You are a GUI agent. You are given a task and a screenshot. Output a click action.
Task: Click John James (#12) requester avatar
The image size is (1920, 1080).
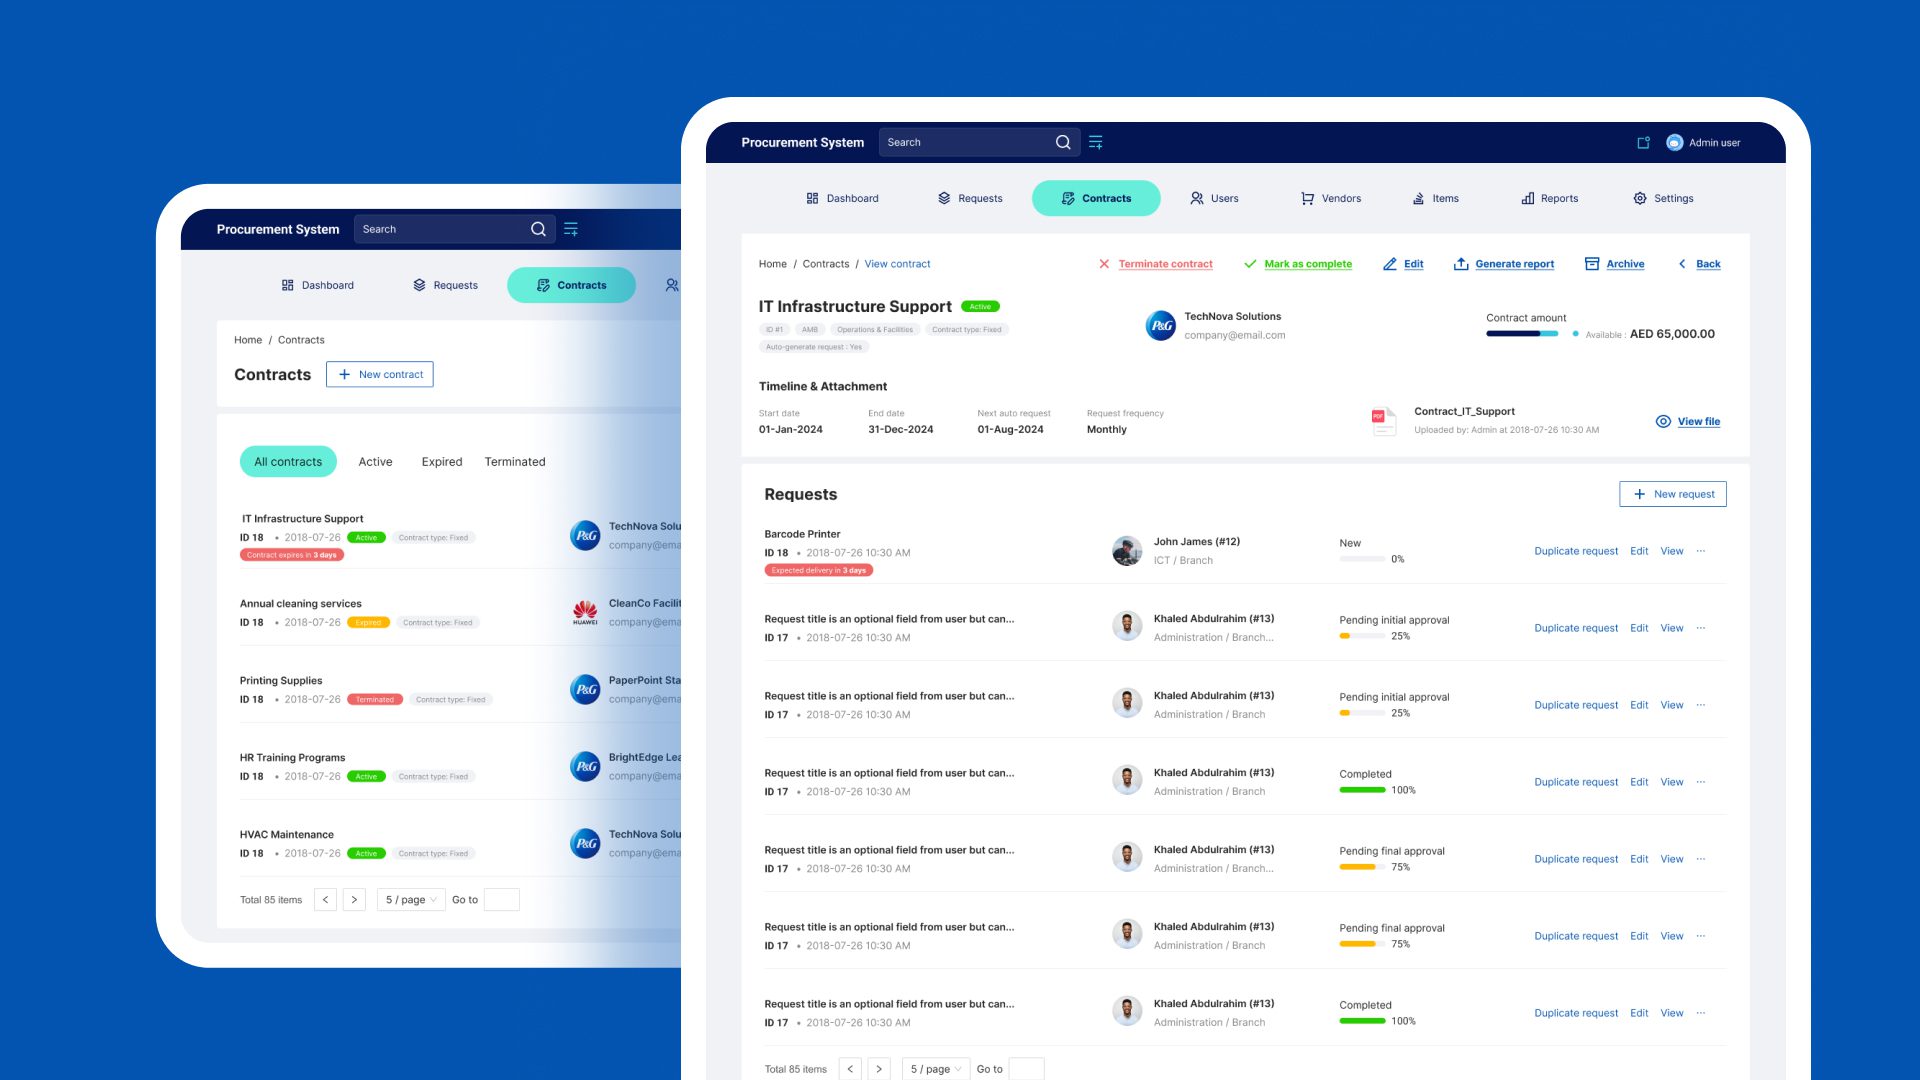[x=1127, y=551]
